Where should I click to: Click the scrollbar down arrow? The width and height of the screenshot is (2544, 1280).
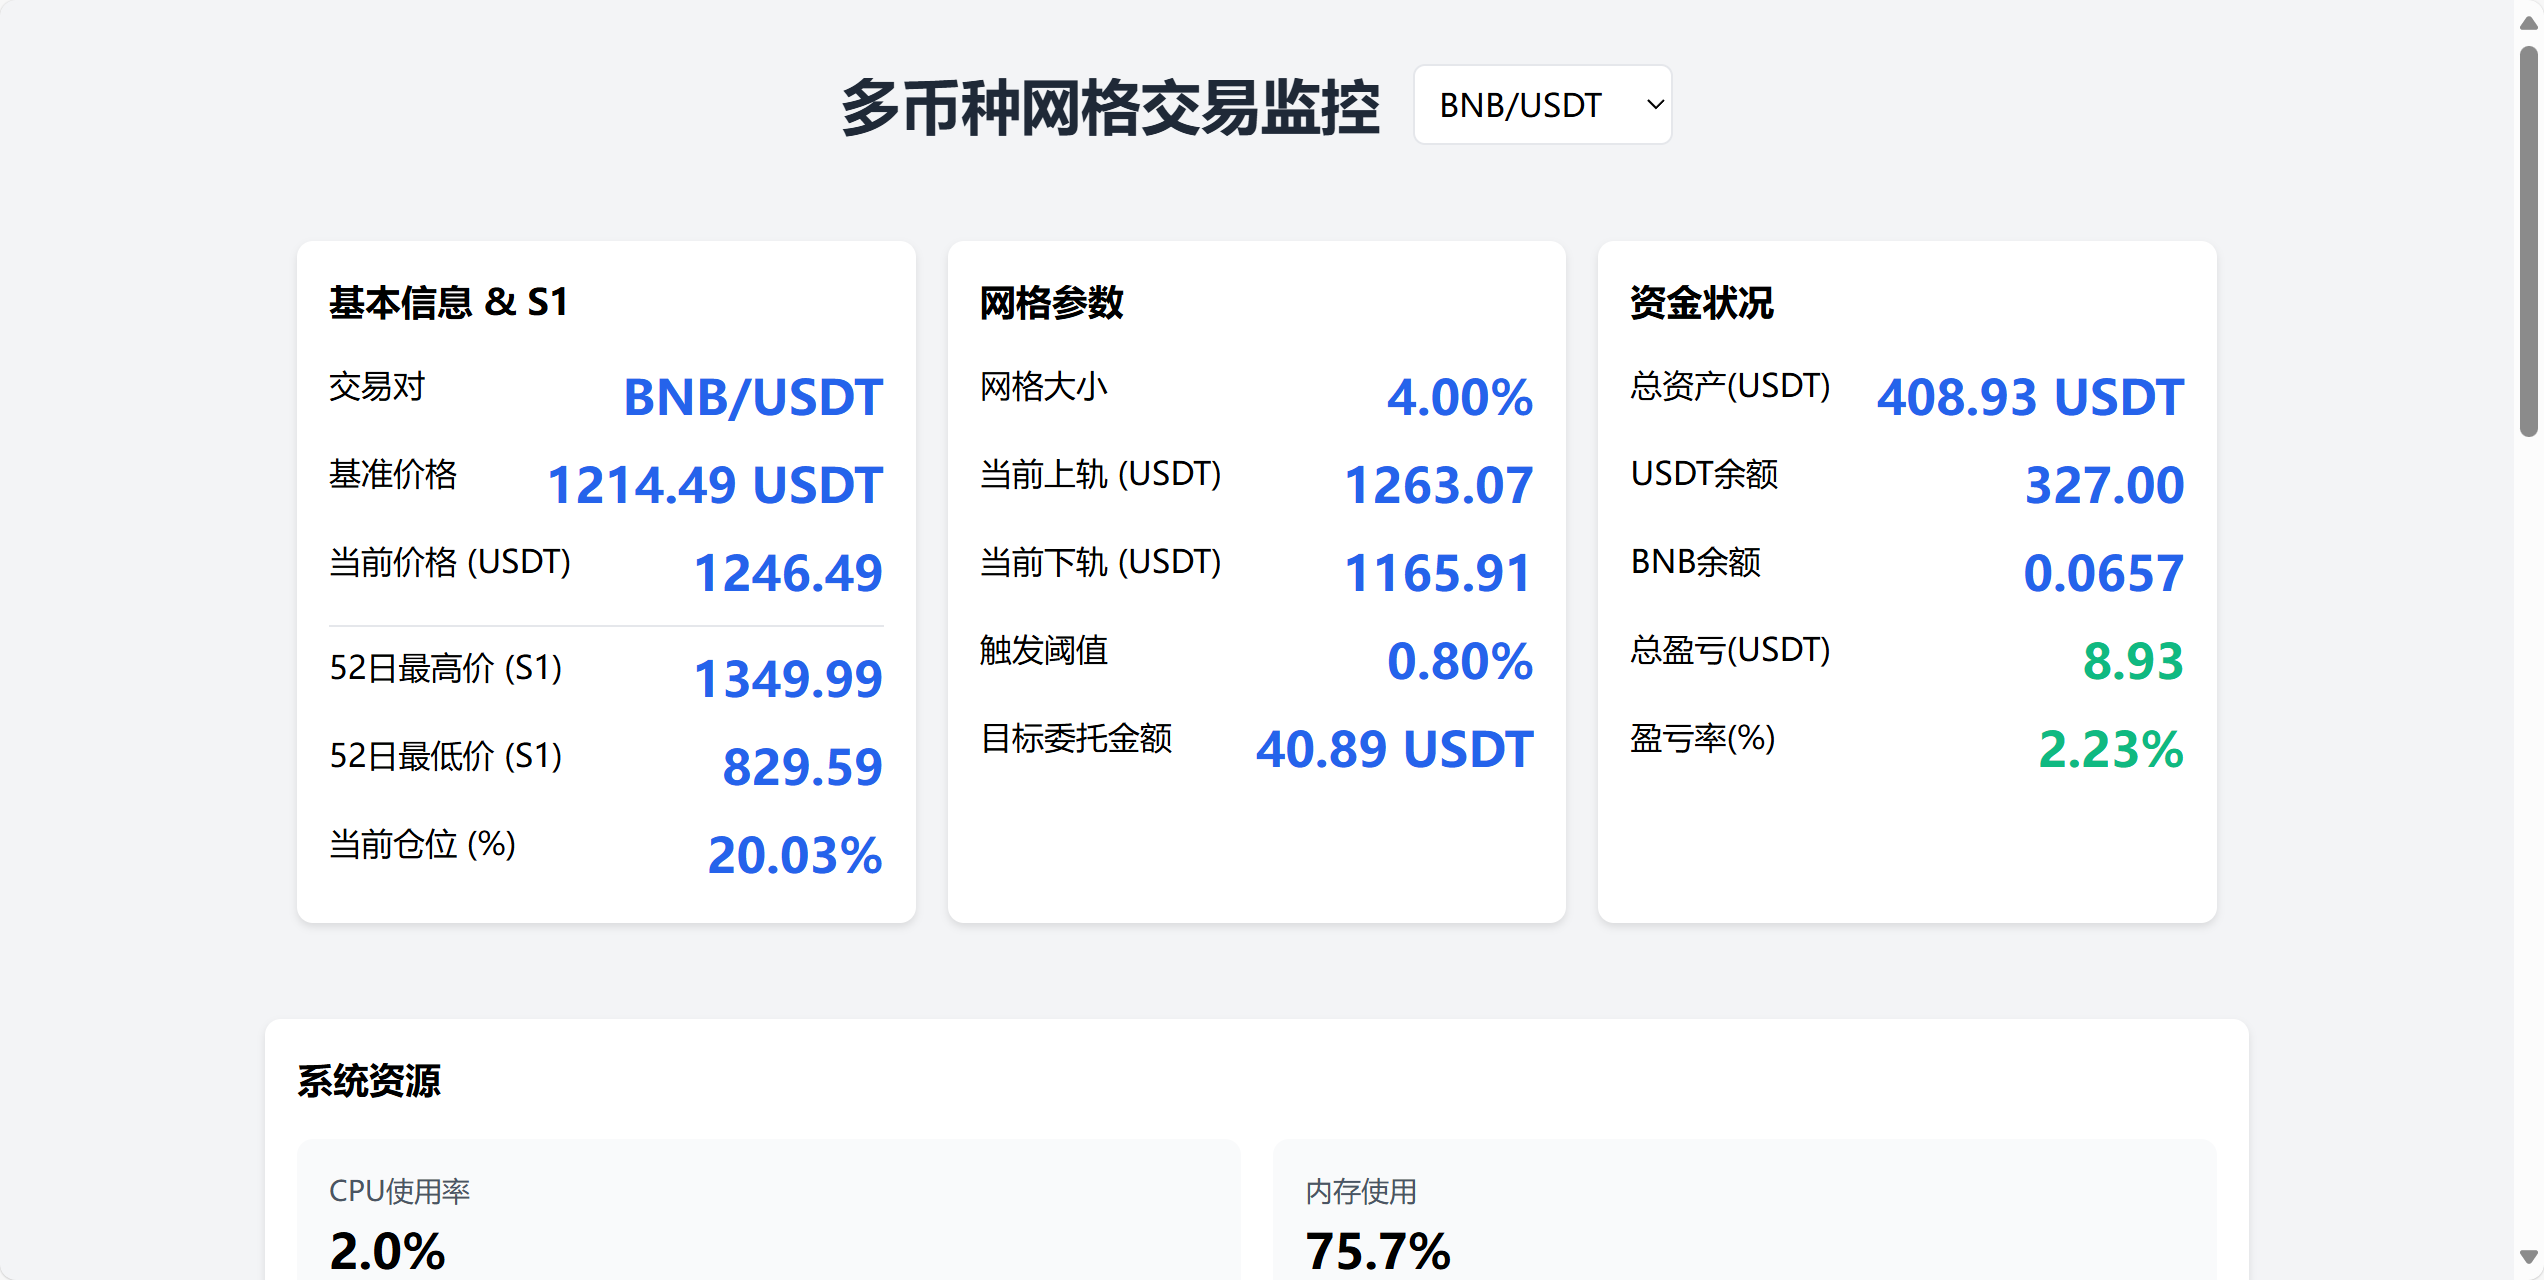pyautogui.click(x=2529, y=1257)
